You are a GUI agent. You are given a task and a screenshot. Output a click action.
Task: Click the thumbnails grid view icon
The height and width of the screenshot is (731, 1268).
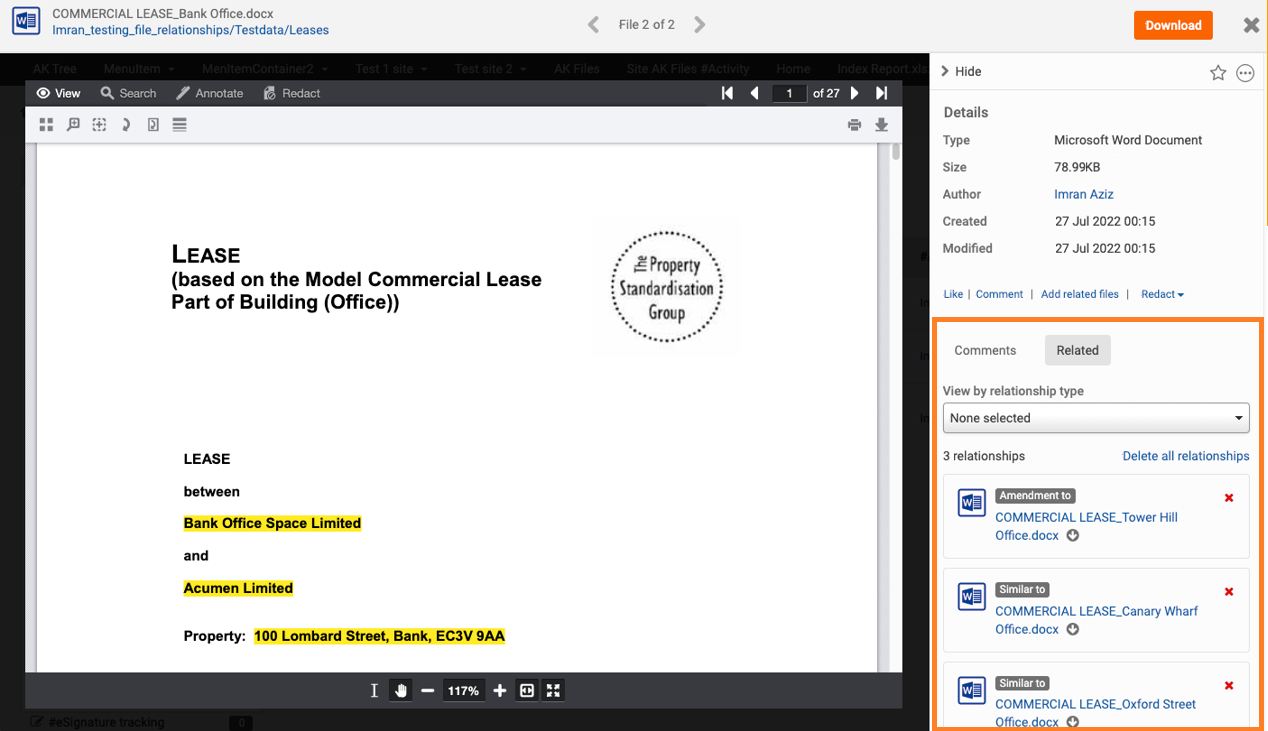46,125
